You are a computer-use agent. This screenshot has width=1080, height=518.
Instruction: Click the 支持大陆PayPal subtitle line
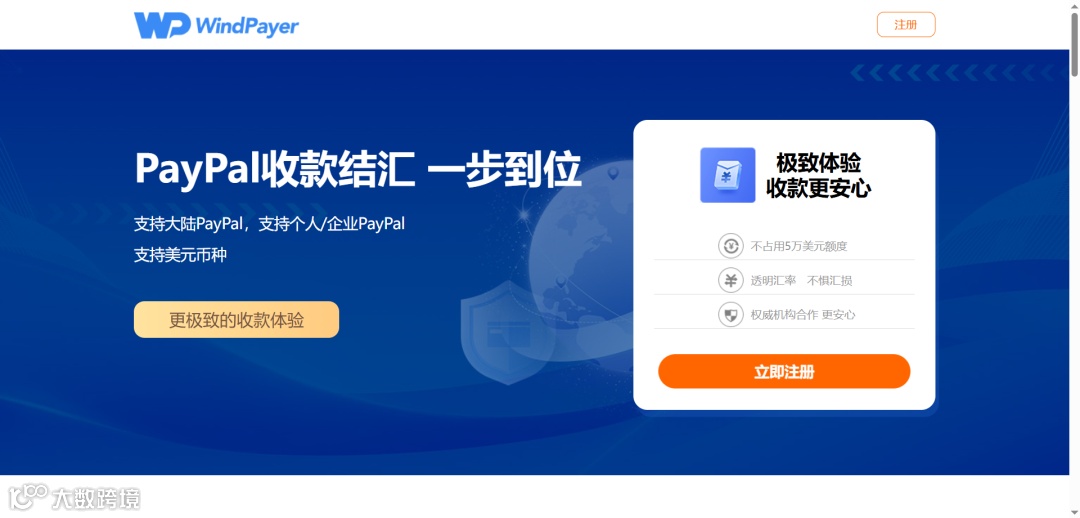269,224
